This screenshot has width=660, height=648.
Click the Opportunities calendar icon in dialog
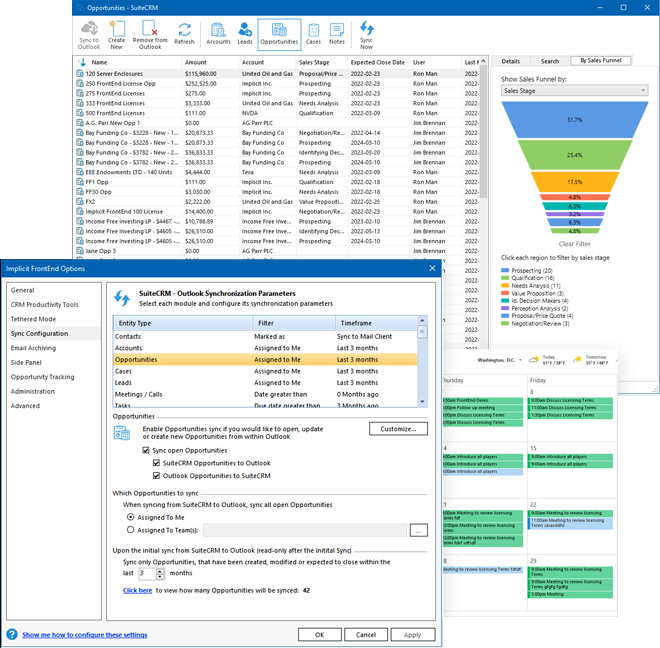122,433
